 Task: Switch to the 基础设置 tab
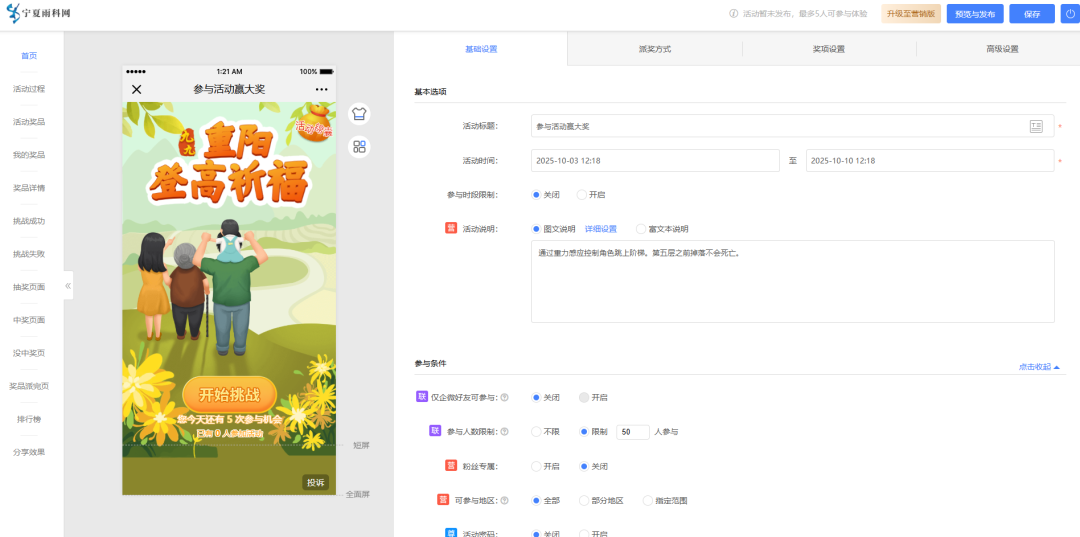click(481, 49)
